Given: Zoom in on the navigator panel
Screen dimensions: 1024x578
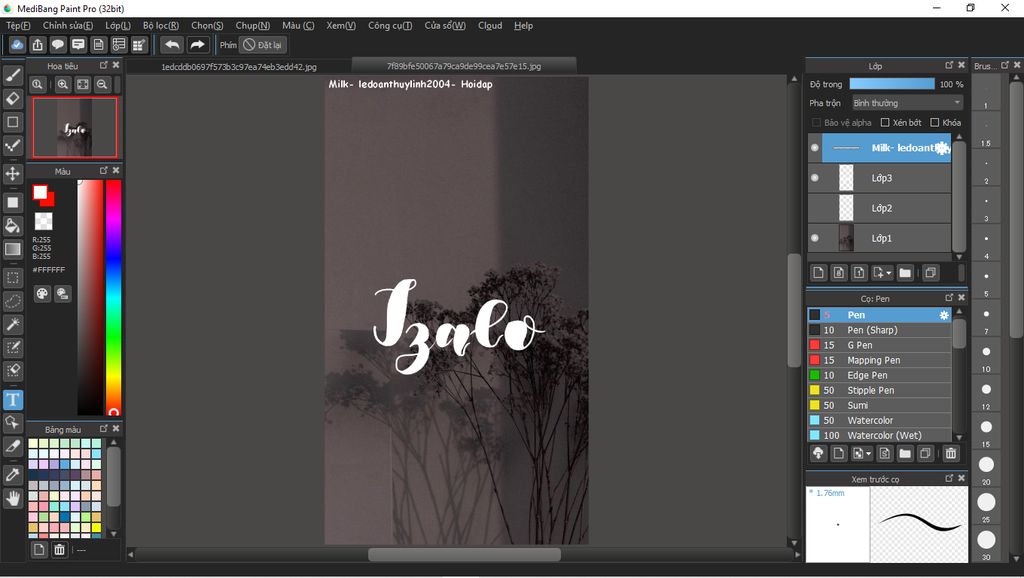Looking at the screenshot, I should click(x=63, y=84).
